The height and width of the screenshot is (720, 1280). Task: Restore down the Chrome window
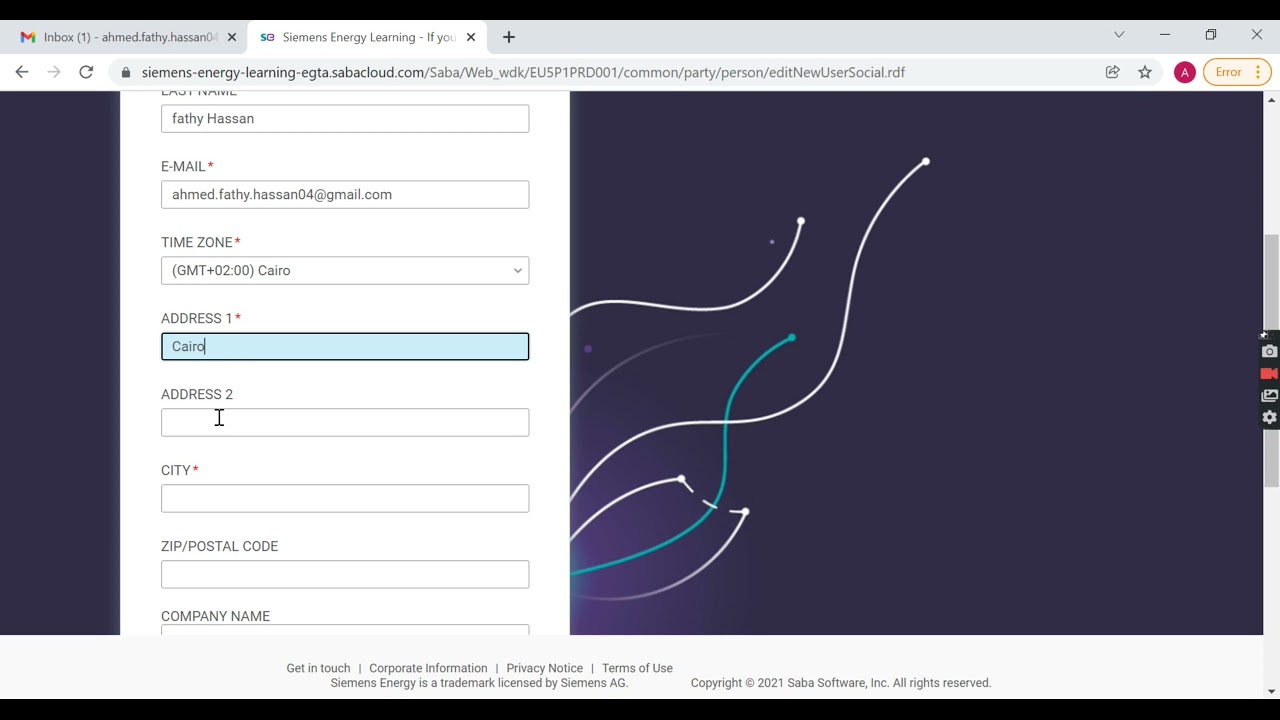pyautogui.click(x=1211, y=35)
